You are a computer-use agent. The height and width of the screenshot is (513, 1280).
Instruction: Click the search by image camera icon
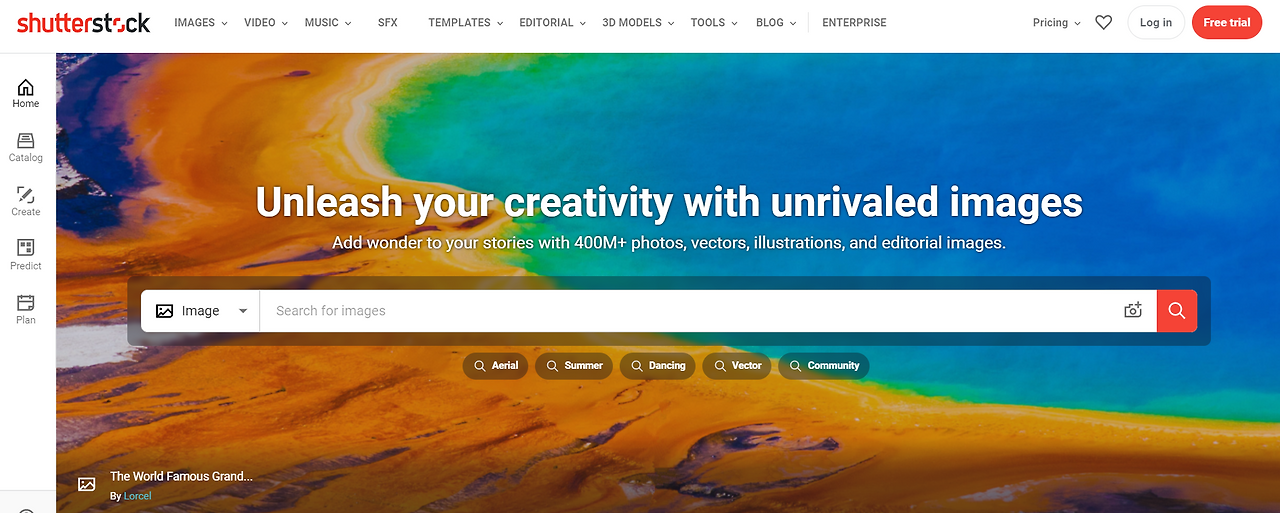coord(1133,311)
